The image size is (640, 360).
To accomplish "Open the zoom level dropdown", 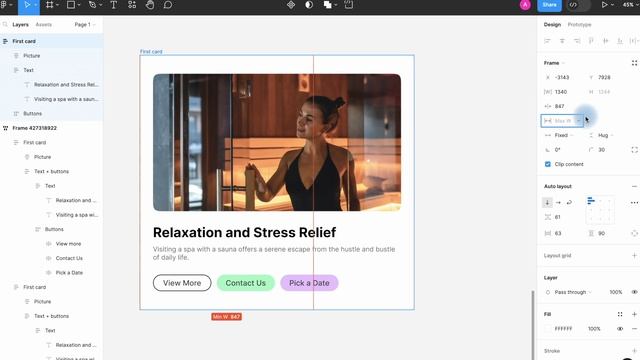I will [x=631, y=5].
